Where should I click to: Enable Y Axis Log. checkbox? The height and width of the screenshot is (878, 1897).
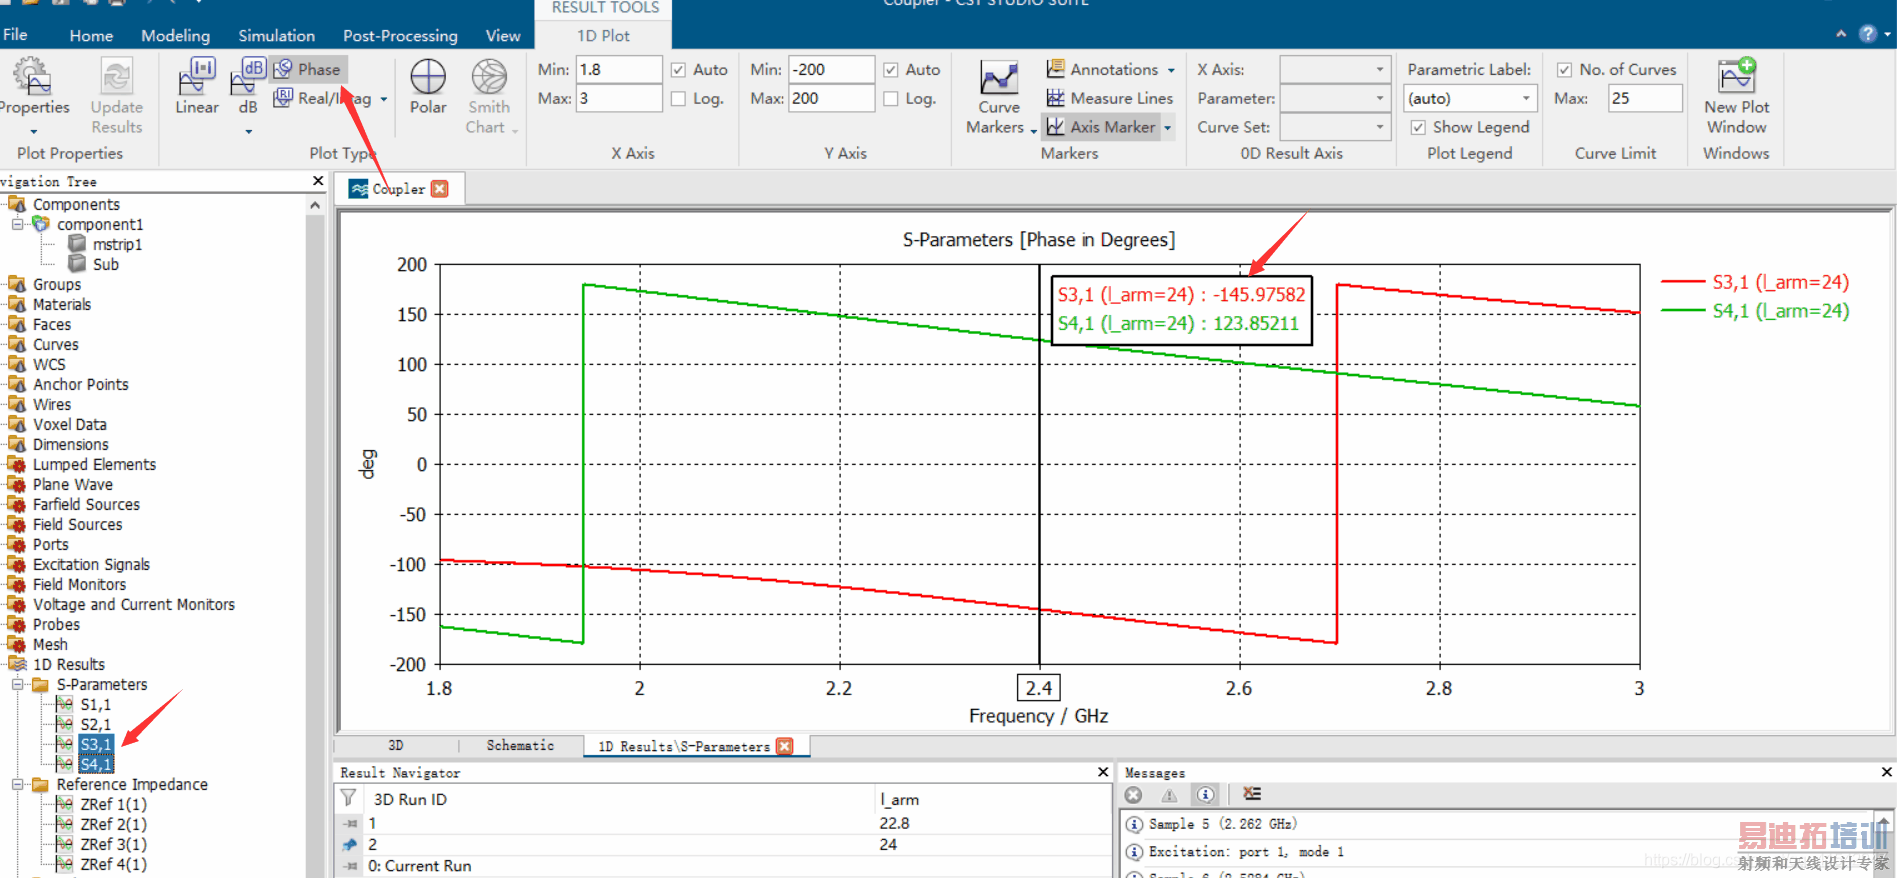891,99
